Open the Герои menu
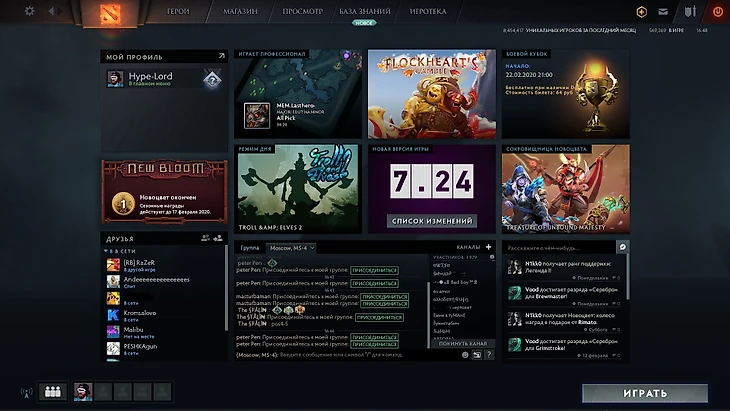This screenshot has height=411, width=730. 178,11
